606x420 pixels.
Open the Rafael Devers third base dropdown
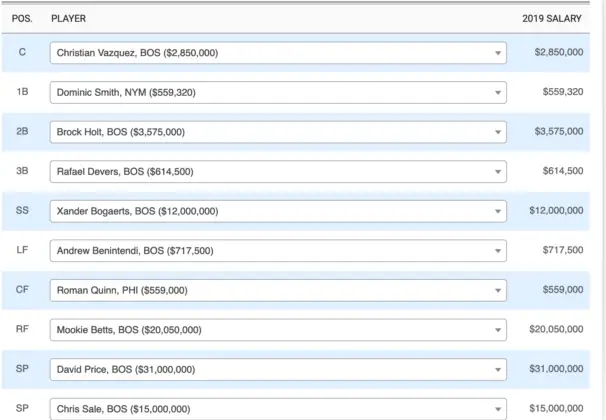pos(278,172)
